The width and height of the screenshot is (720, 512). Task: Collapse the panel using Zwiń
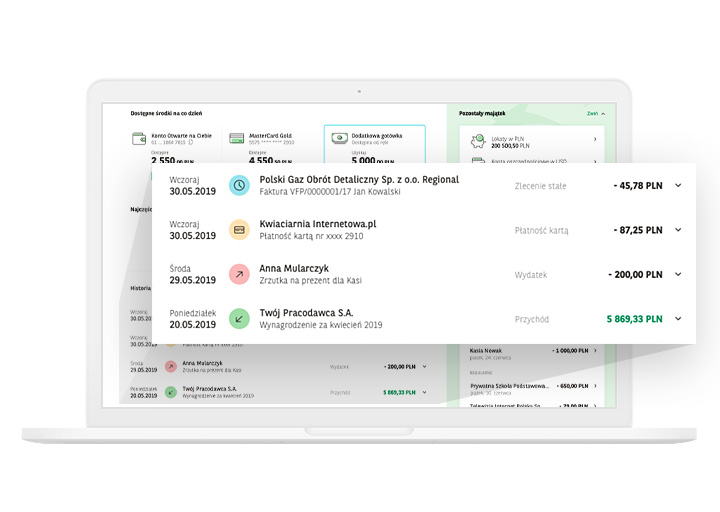pyautogui.click(x=595, y=114)
